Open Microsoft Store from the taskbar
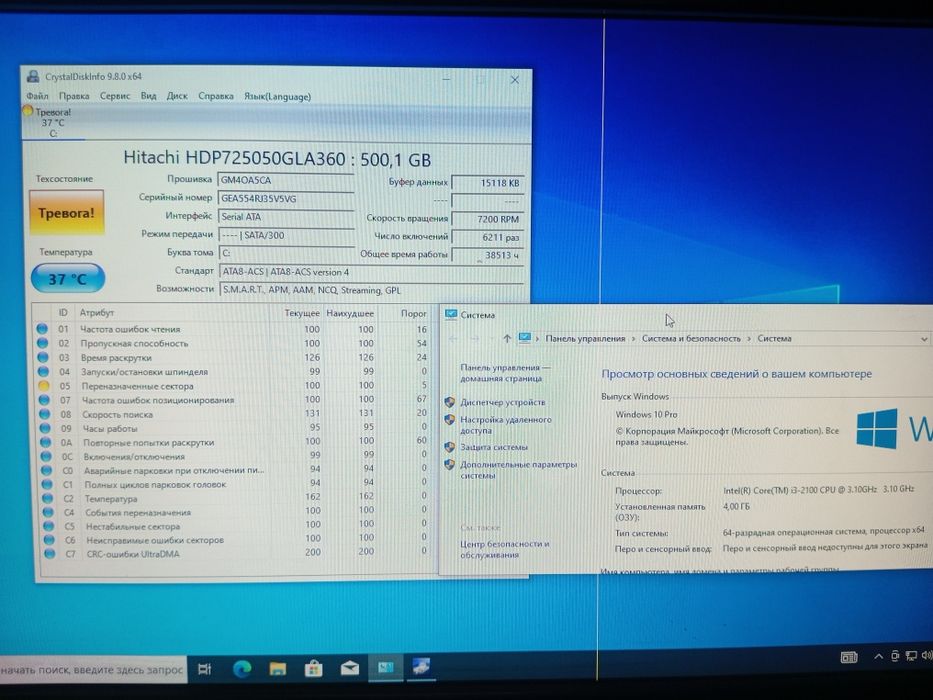 coord(314,669)
